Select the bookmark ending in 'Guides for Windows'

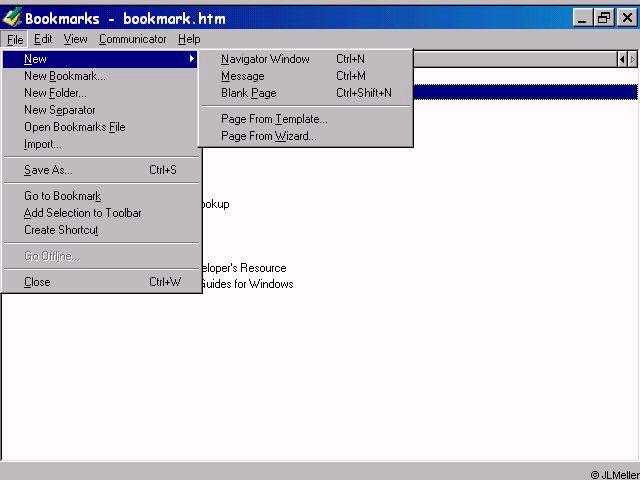point(247,284)
